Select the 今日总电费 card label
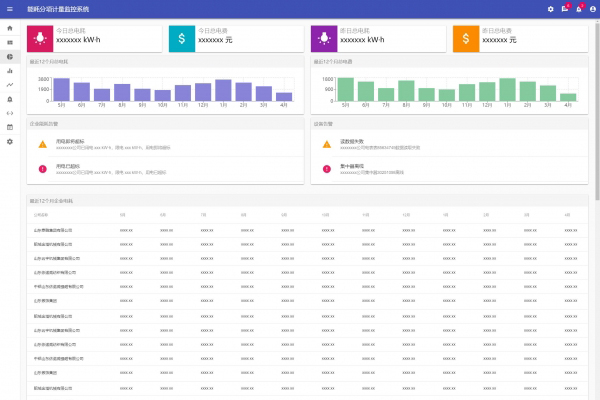Viewport: 600px width, 400px height. (x=213, y=31)
